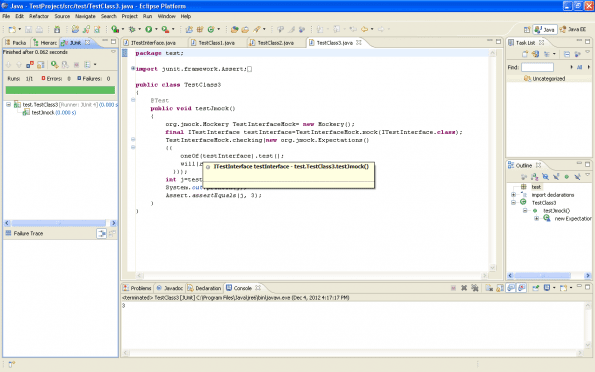Toggle Hide Non-Public Members in Outline toolbar

coord(567,177)
